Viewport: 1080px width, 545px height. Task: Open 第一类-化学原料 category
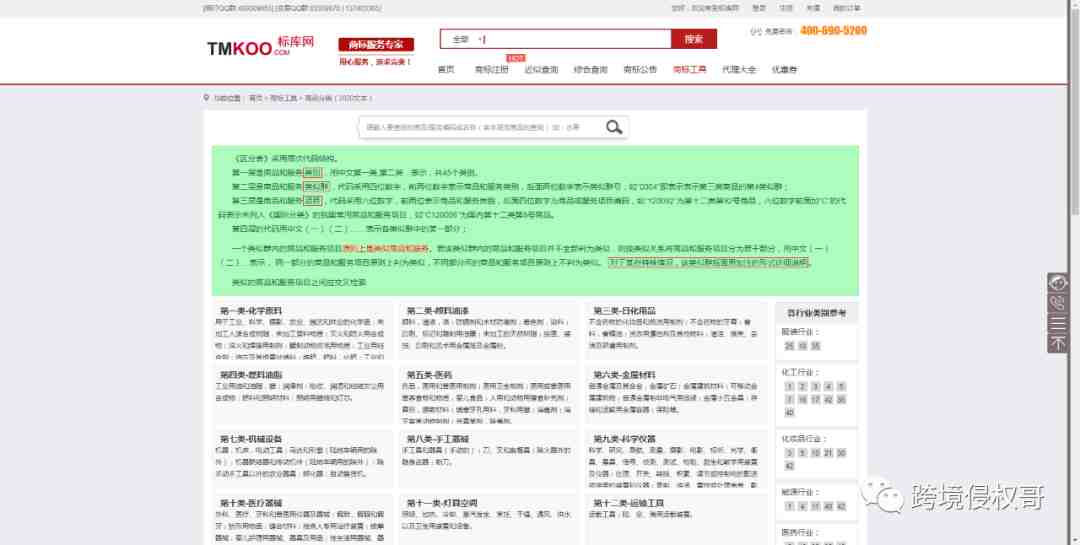point(251,311)
